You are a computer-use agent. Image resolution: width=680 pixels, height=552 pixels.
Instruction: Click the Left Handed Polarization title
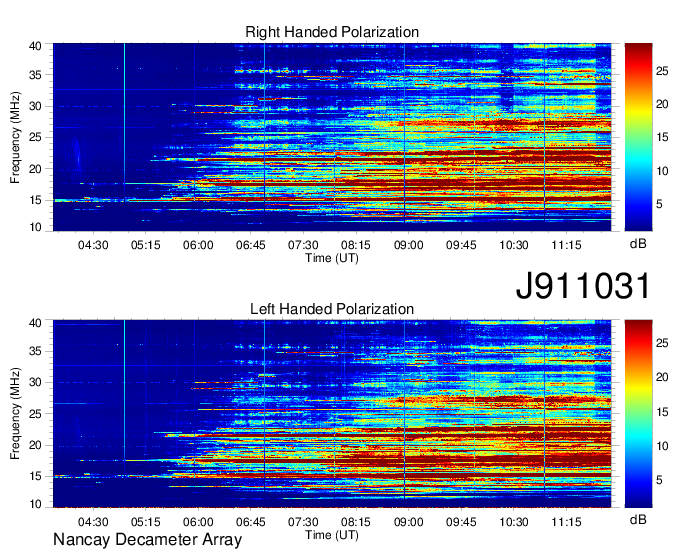coord(332,309)
